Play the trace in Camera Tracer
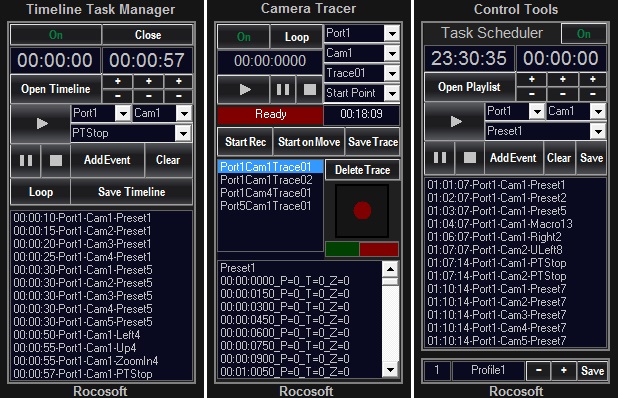Screen dimensions: 618x398 (x=244, y=89)
